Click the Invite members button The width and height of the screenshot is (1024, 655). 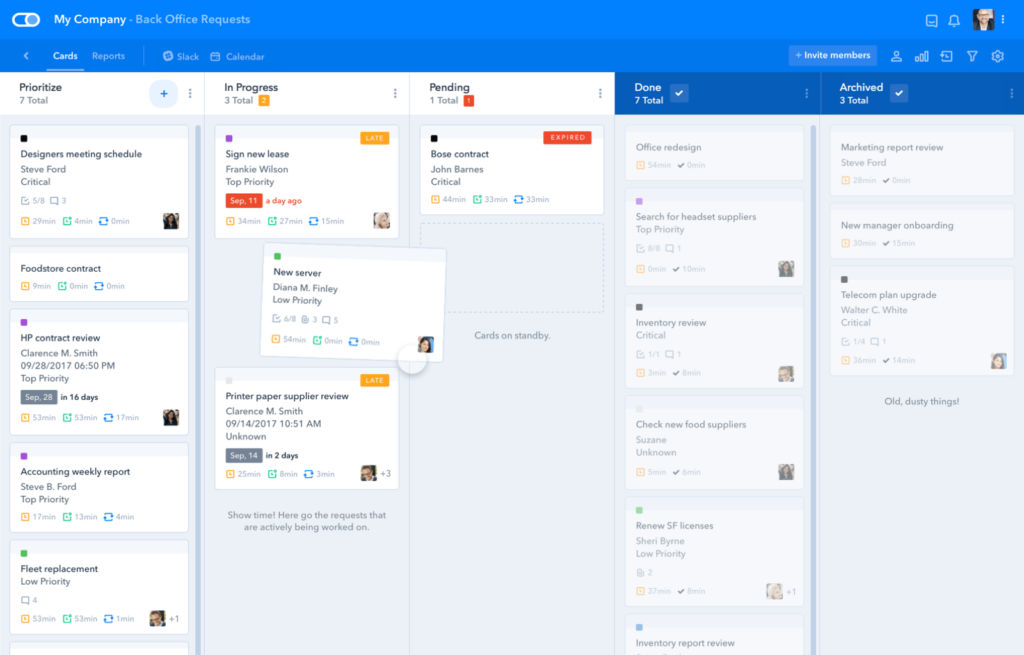[833, 56]
